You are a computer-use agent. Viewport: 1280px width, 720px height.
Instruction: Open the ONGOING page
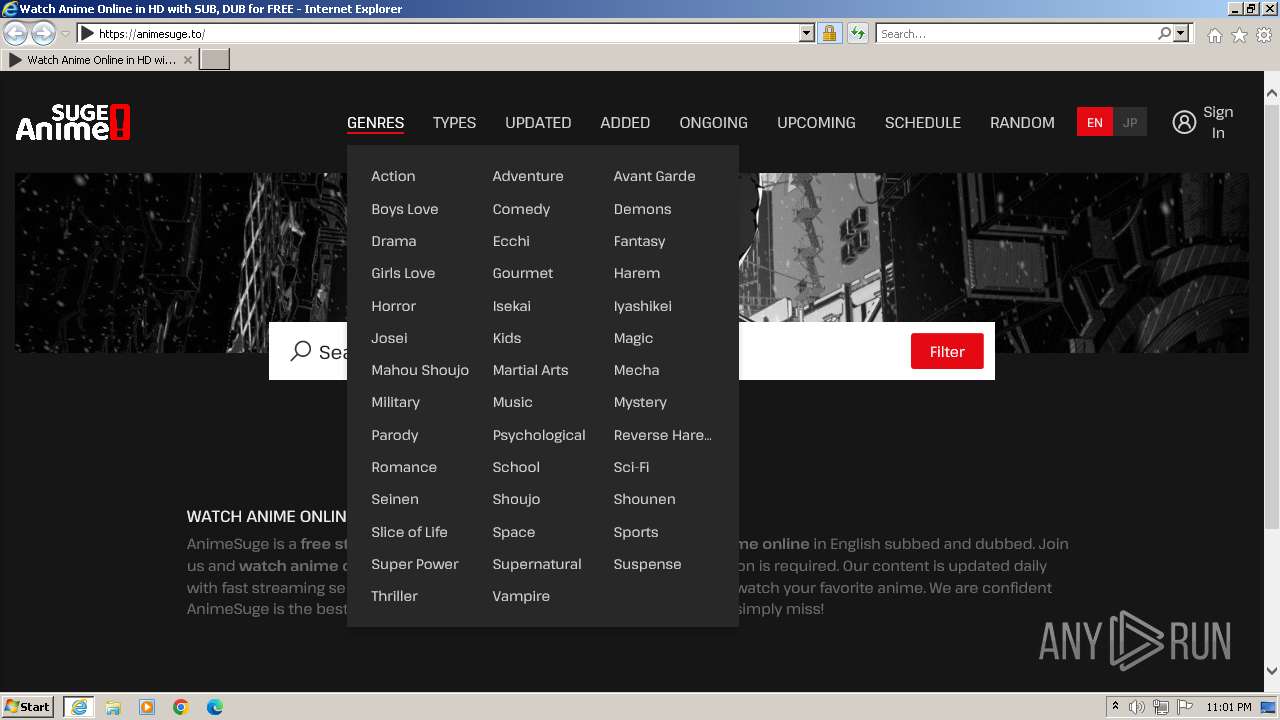coord(713,122)
